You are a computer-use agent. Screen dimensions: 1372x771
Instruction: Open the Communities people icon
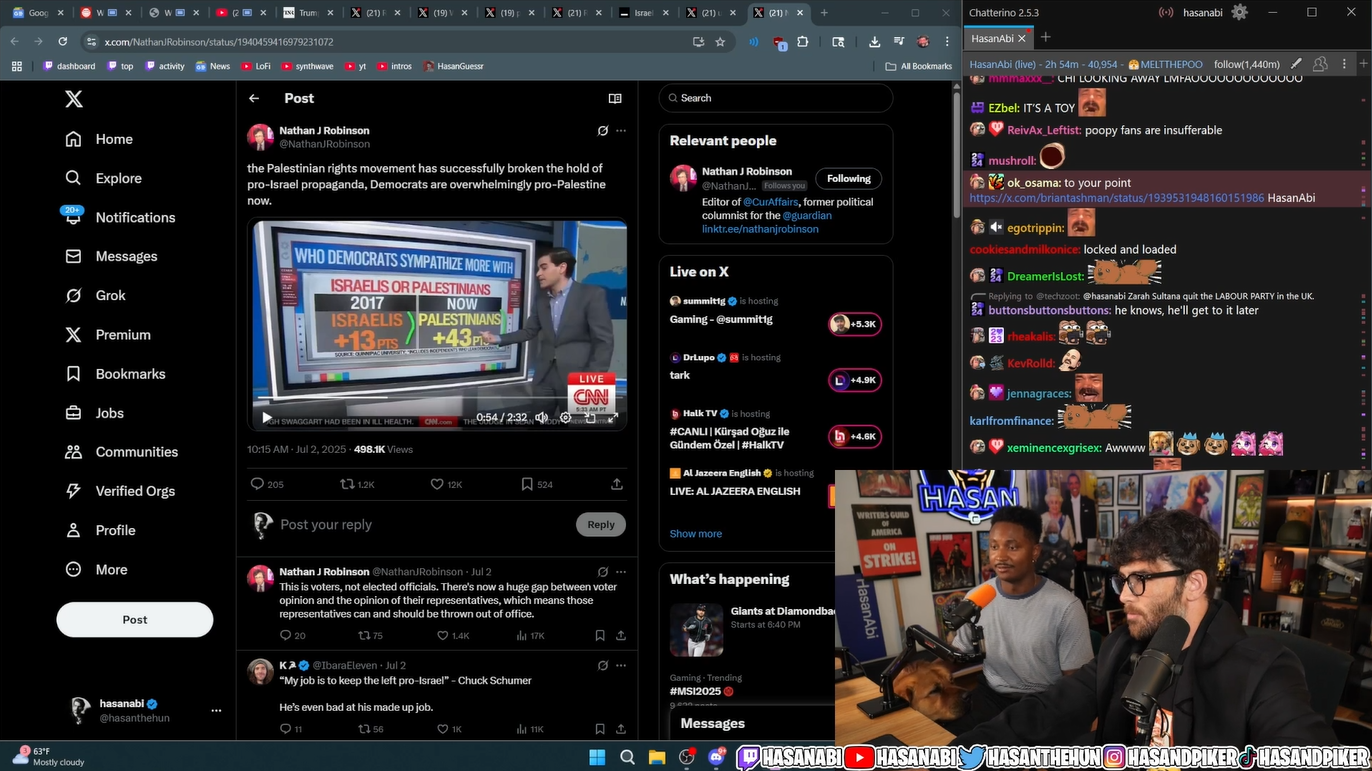[x=73, y=452]
